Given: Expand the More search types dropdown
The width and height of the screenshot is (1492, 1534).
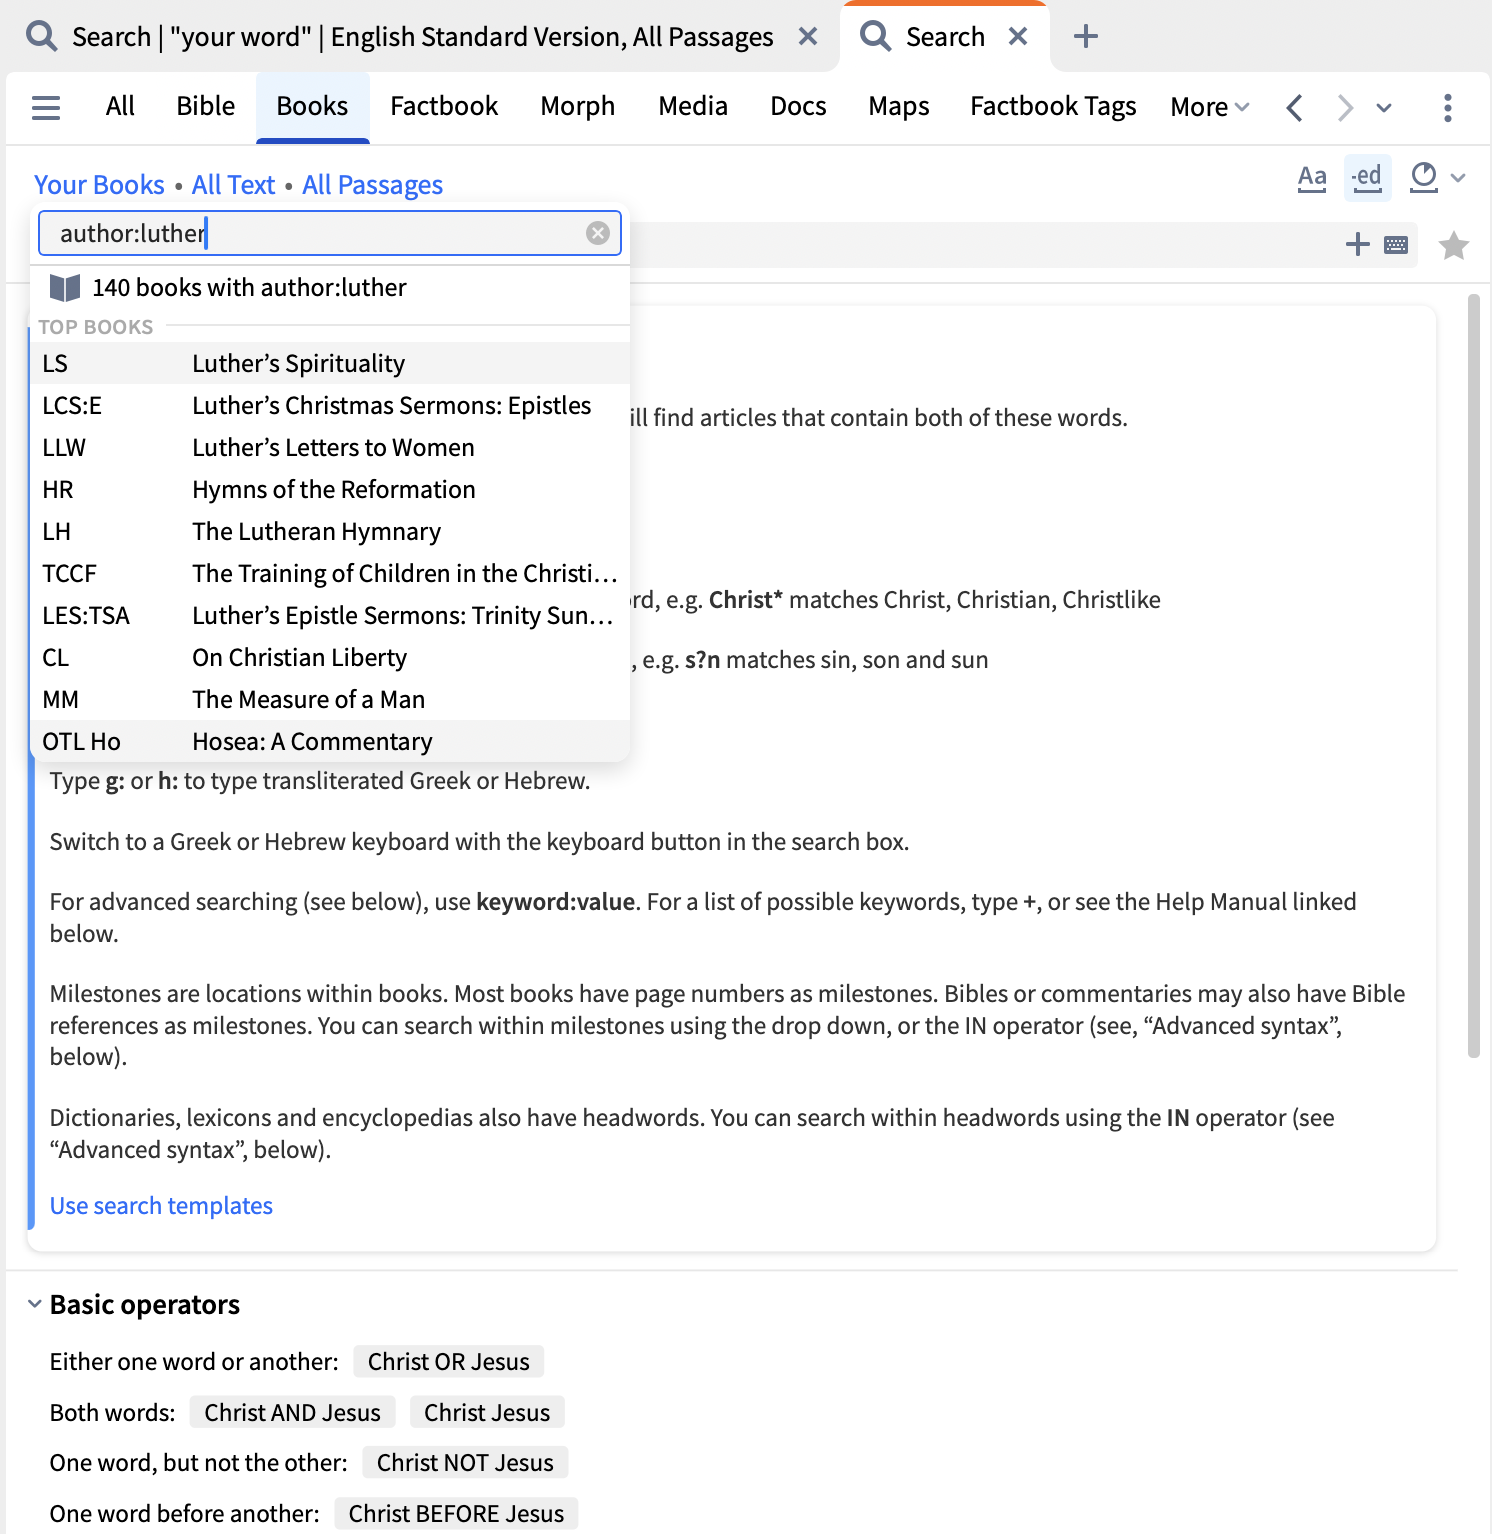Looking at the screenshot, I should point(1210,107).
